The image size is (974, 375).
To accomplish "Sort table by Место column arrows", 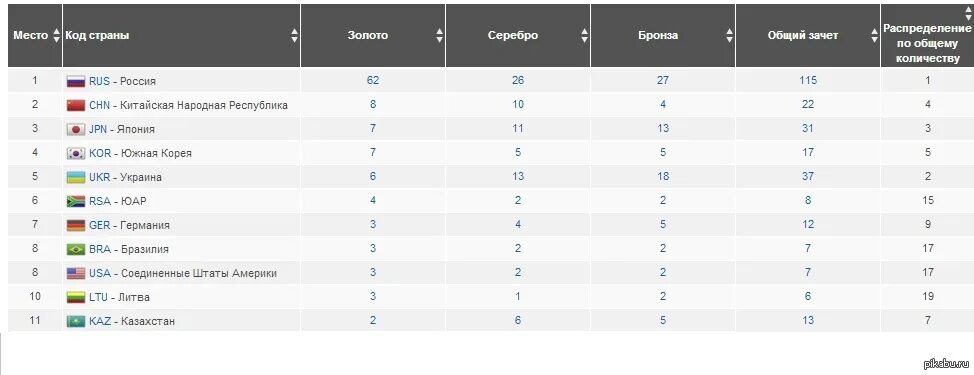I will coord(57,35).
